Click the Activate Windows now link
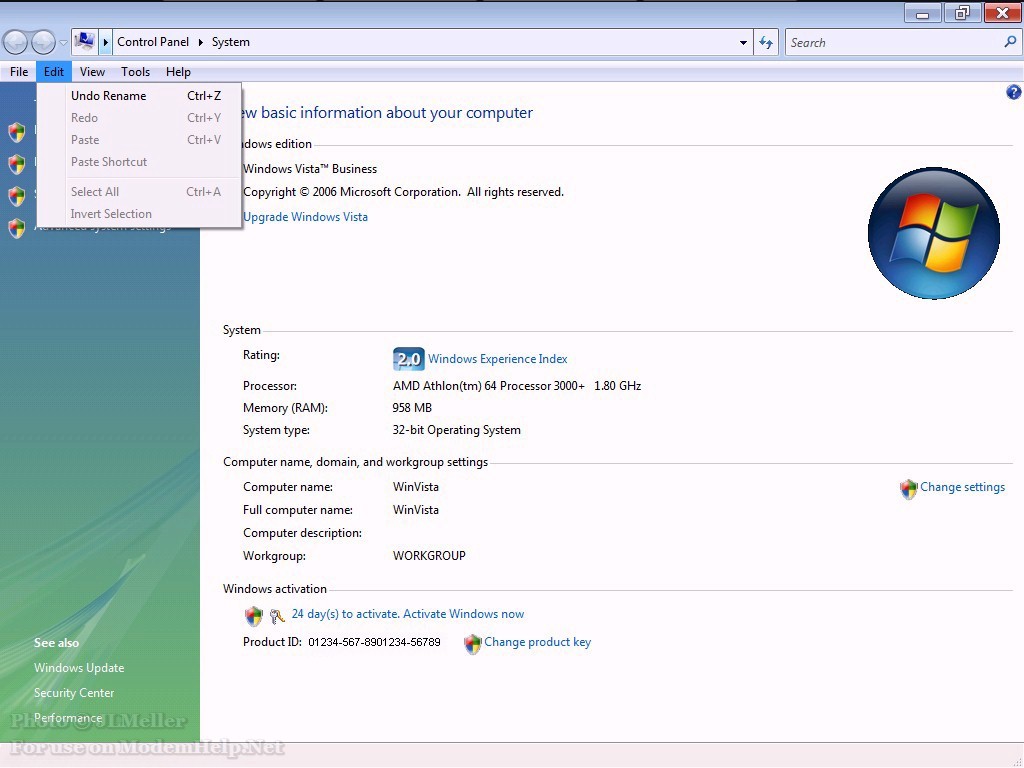Image resolution: width=1024 pixels, height=768 pixels. click(464, 614)
